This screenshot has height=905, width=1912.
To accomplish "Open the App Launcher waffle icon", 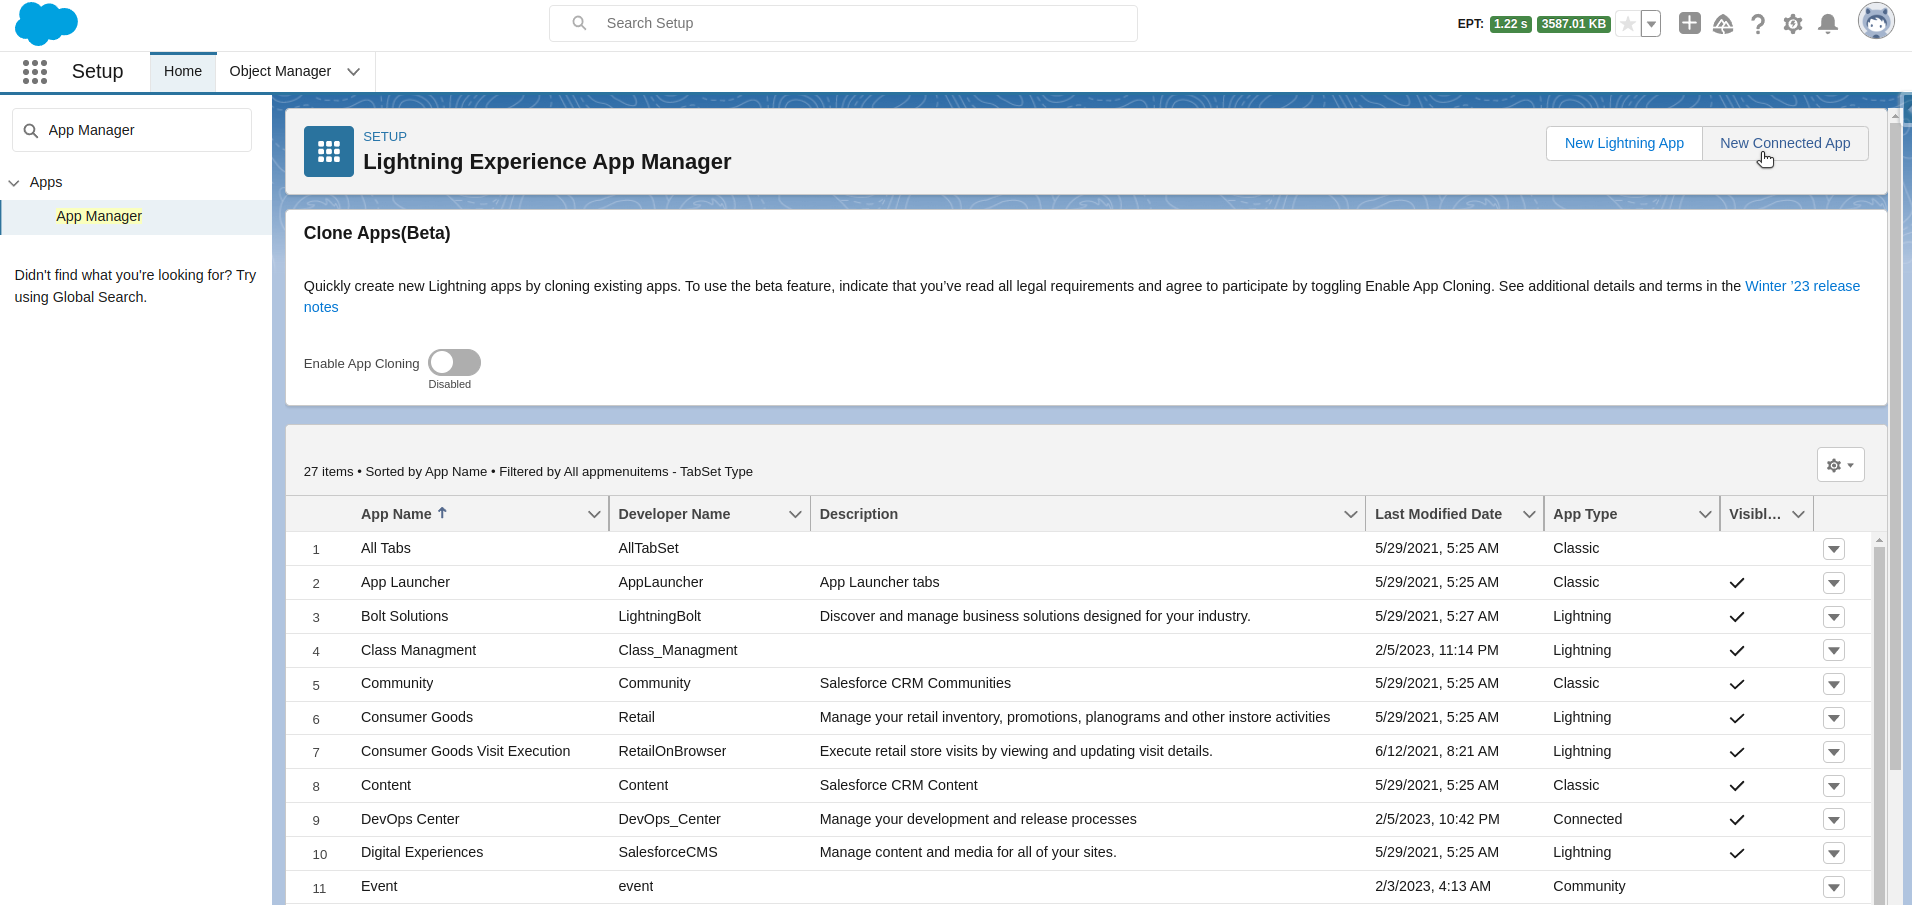I will point(35,71).
